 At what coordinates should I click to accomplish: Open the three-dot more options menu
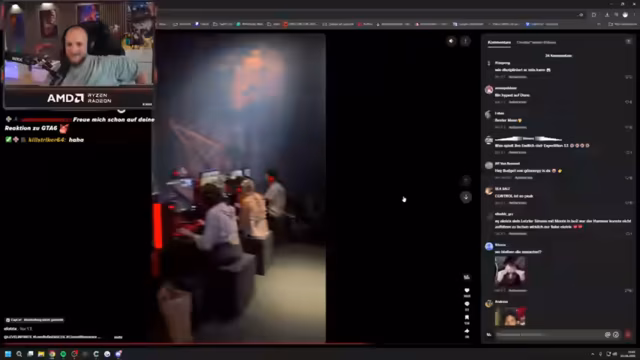click(465, 41)
